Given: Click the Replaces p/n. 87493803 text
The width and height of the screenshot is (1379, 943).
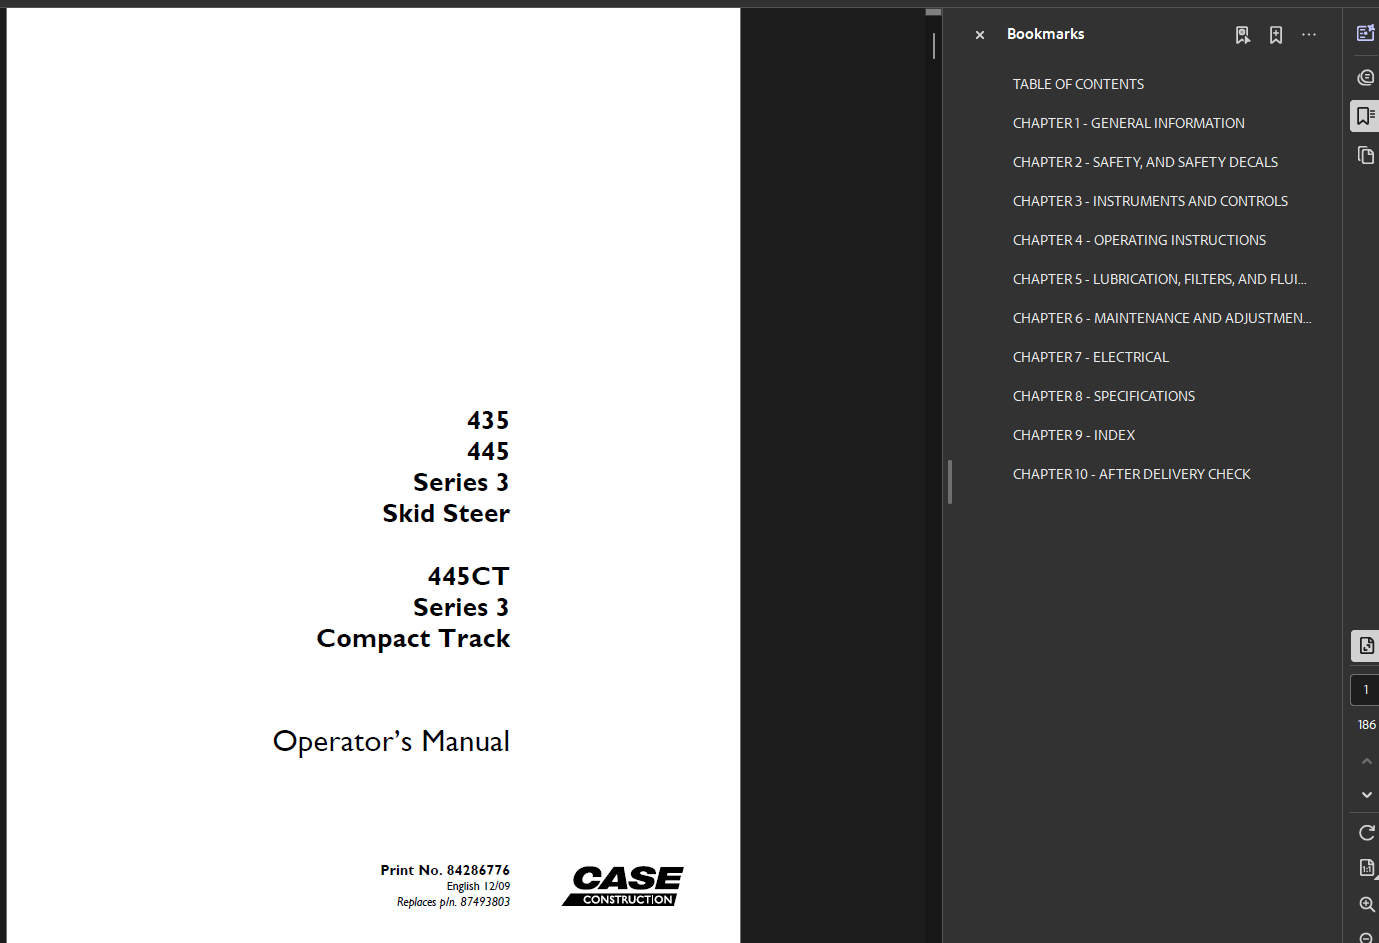Looking at the screenshot, I should tap(453, 902).
